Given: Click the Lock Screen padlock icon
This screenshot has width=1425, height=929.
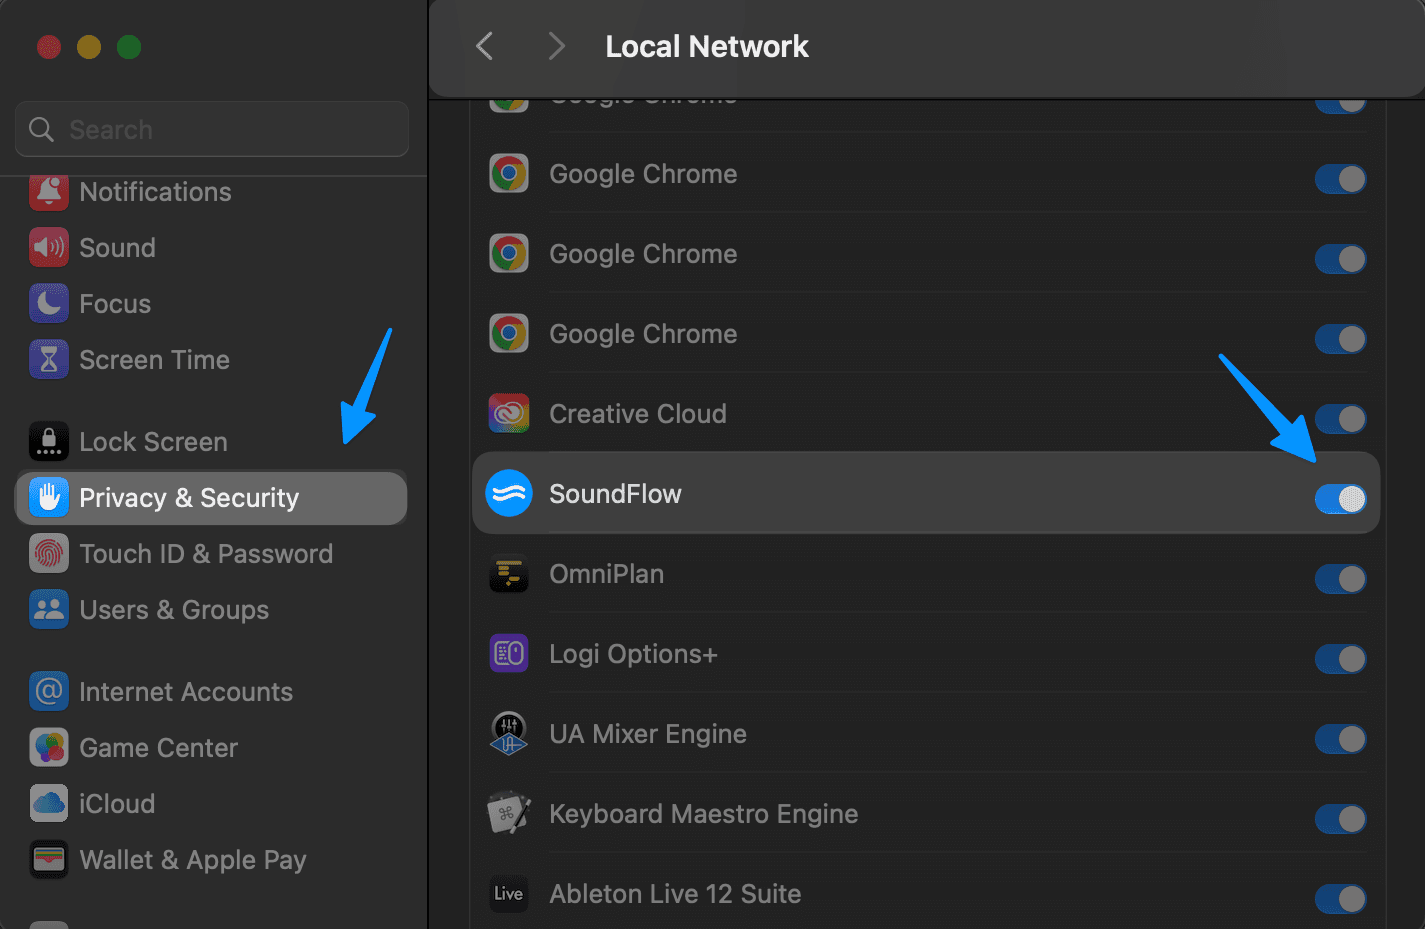Looking at the screenshot, I should pyautogui.click(x=49, y=442).
